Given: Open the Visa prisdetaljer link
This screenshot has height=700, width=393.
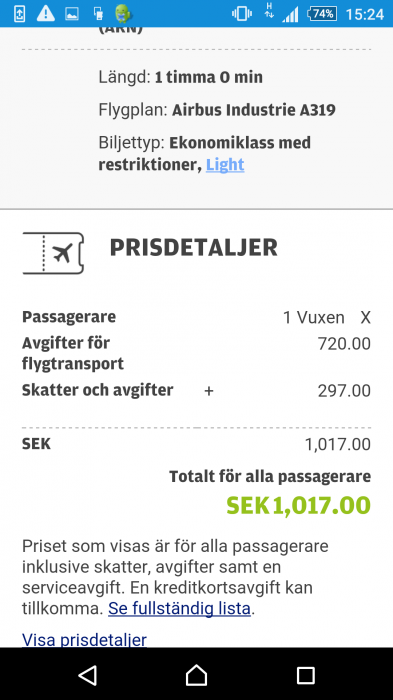Looking at the screenshot, I should [x=84, y=639].
